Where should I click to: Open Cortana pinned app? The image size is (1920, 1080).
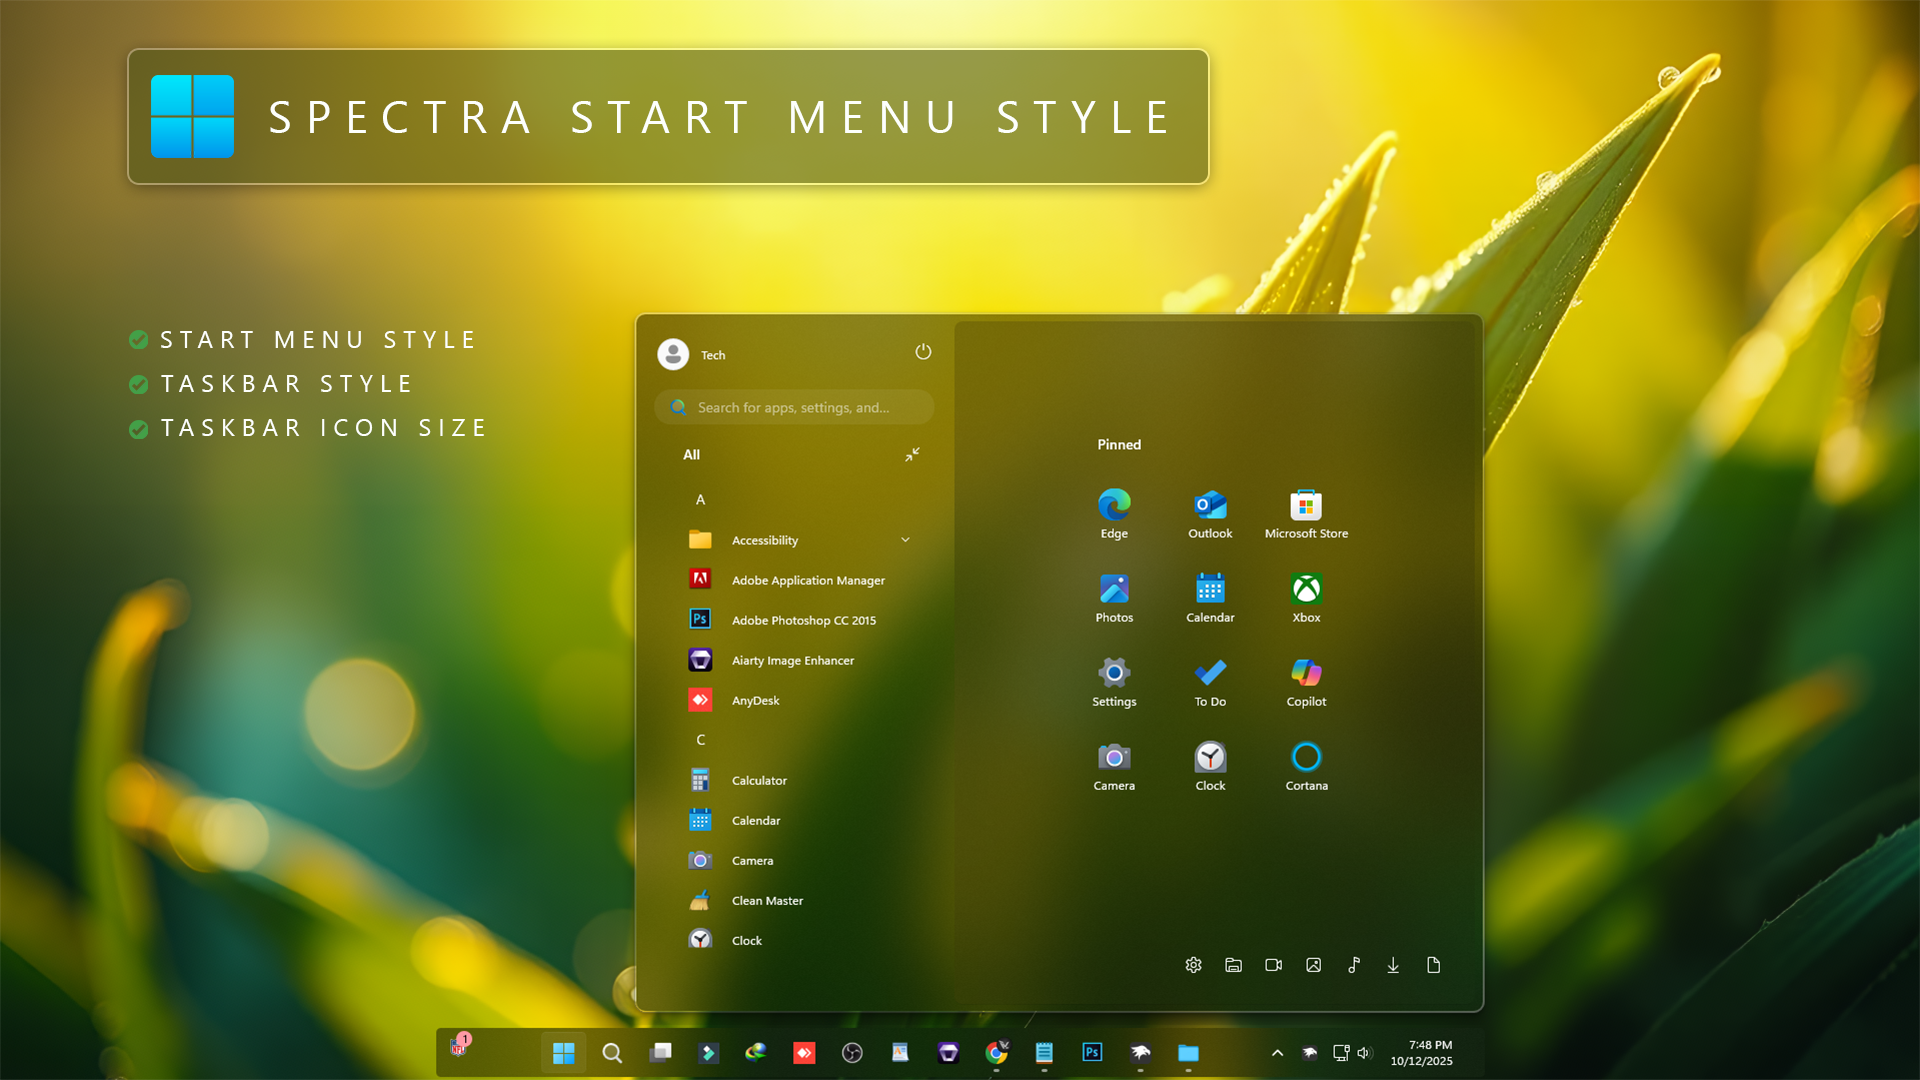[1306, 758]
